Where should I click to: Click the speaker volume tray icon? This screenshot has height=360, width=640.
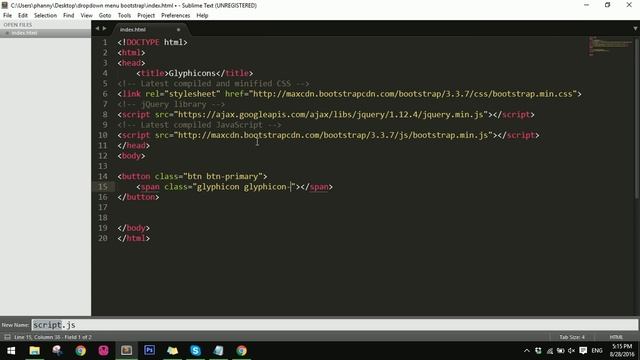(x=571, y=351)
